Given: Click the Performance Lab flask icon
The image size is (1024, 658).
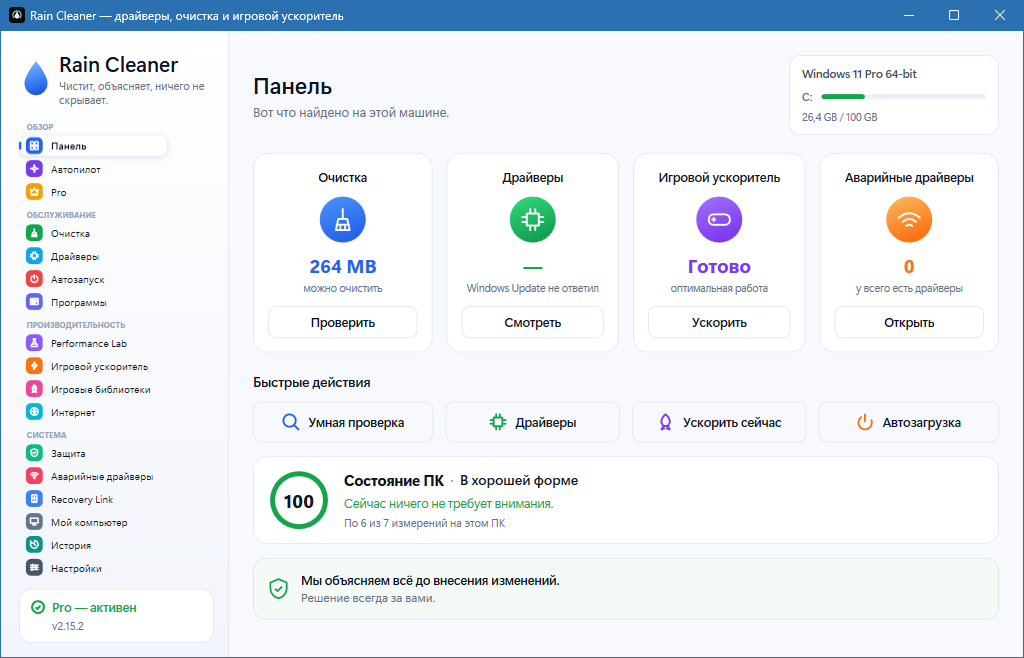Looking at the screenshot, I should click(35, 343).
